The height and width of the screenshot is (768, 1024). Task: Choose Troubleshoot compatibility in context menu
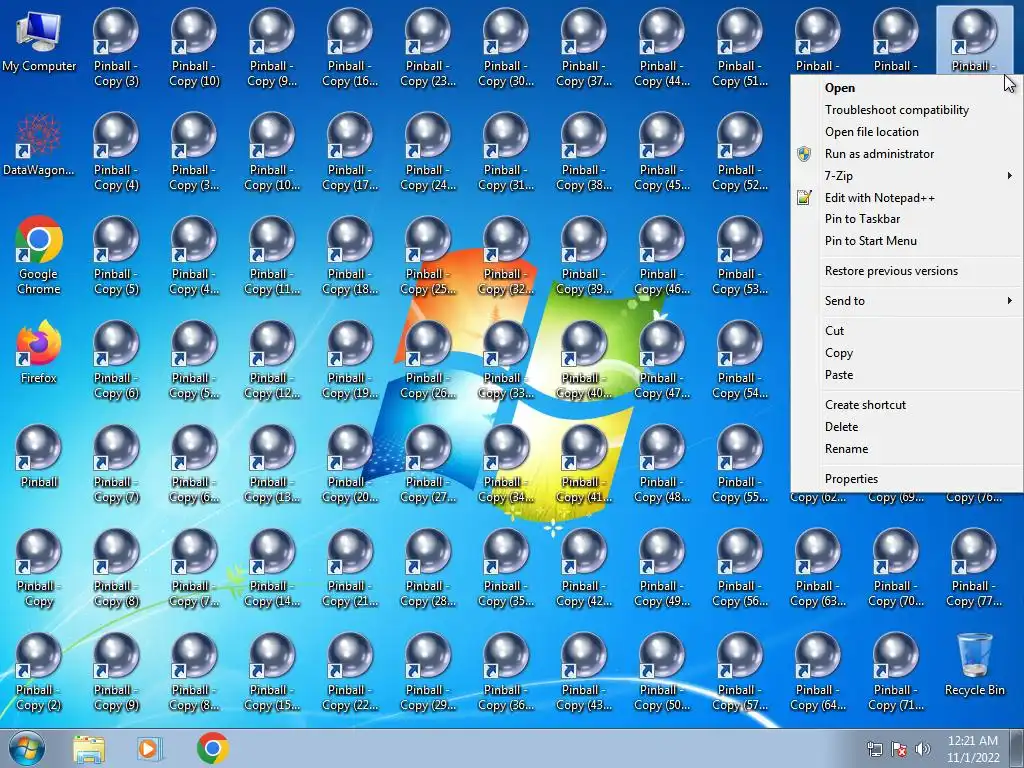[x=906, y=110]
